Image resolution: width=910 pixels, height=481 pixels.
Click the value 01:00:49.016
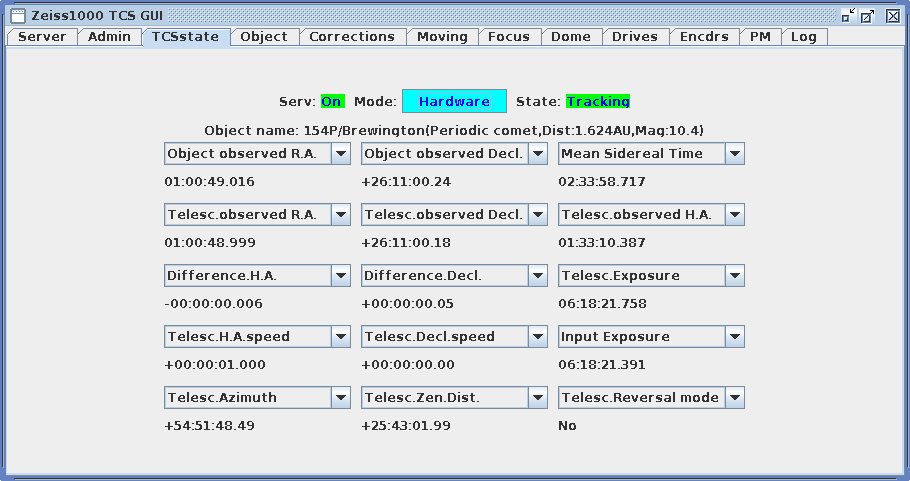(210, 182)
